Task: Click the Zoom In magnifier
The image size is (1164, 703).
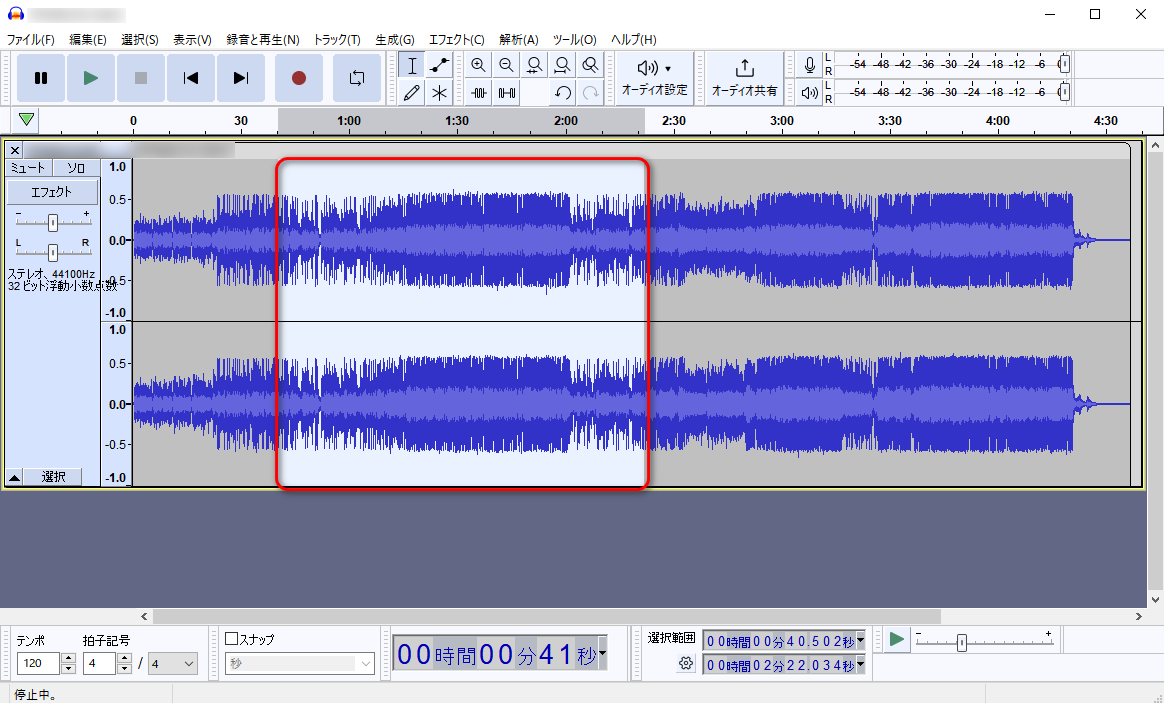Action: 479,65
